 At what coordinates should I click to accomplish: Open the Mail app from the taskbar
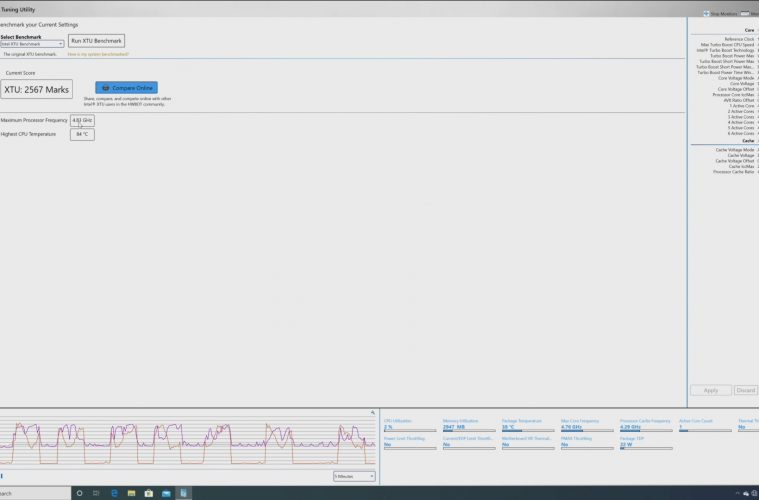click(x=166, y=493)
